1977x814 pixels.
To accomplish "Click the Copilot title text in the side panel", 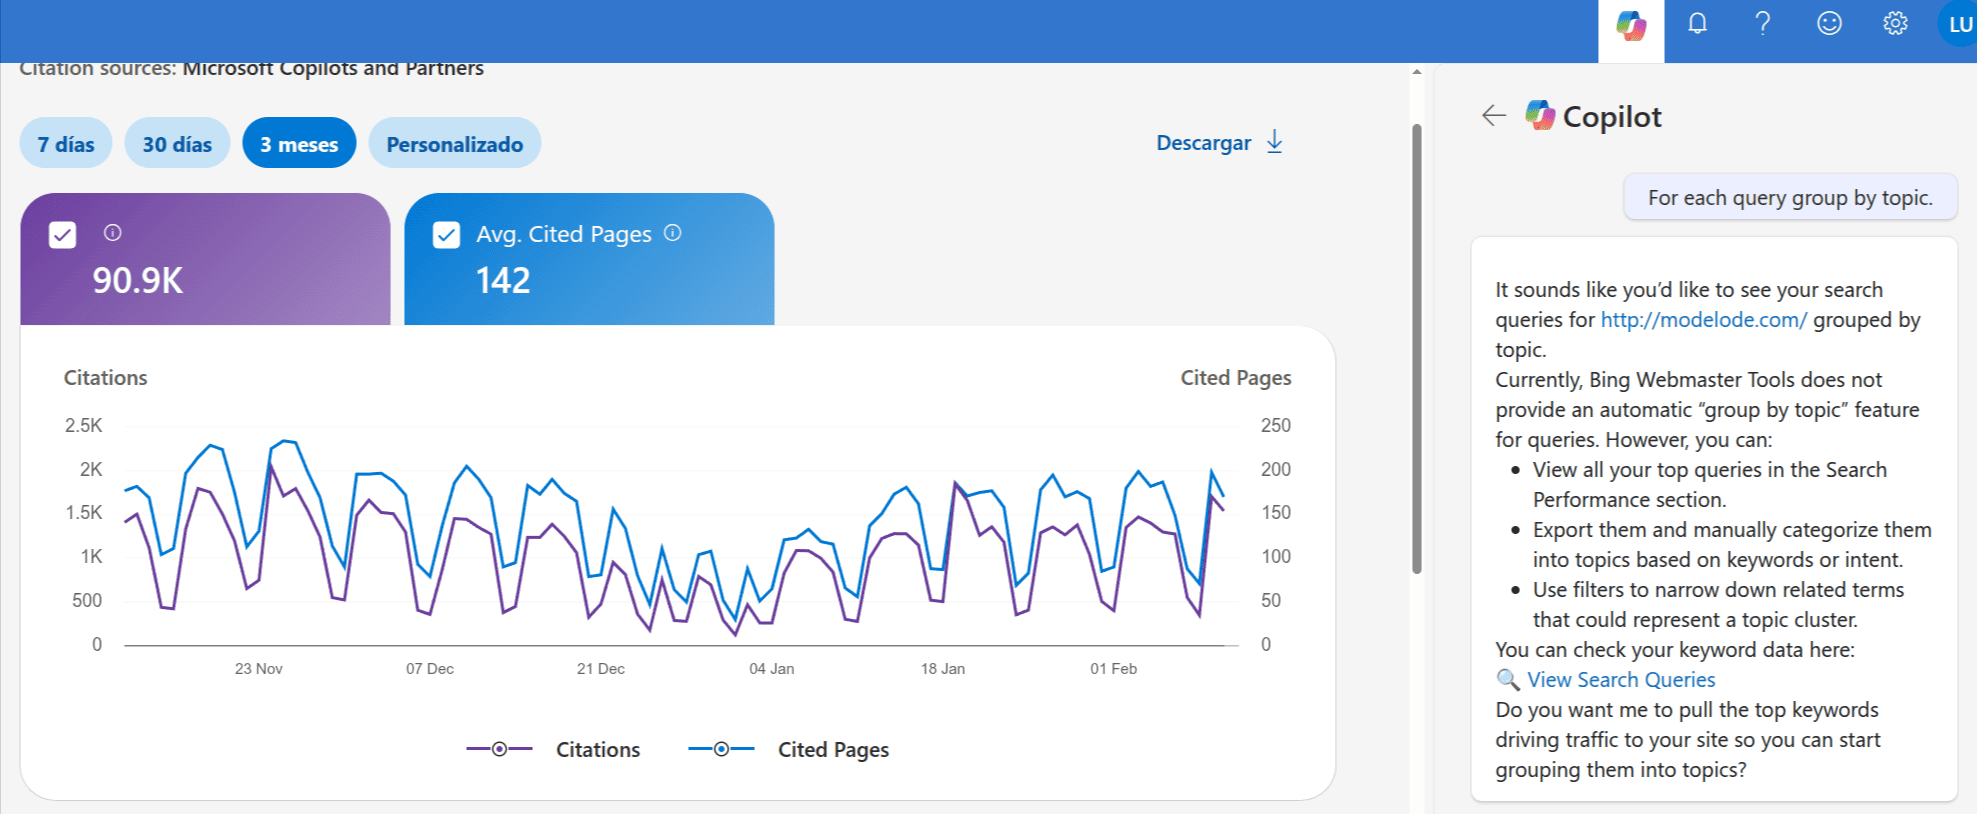I will [x=1612, y=117].
